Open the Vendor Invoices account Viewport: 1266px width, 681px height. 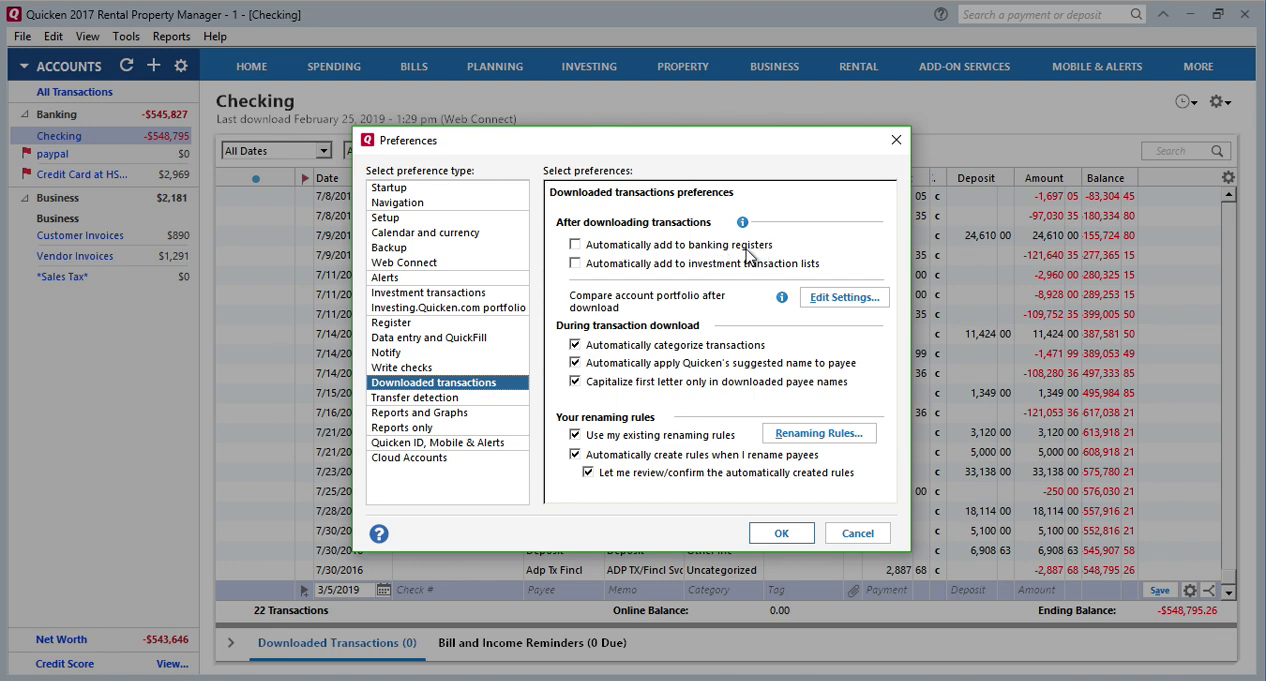75,256
